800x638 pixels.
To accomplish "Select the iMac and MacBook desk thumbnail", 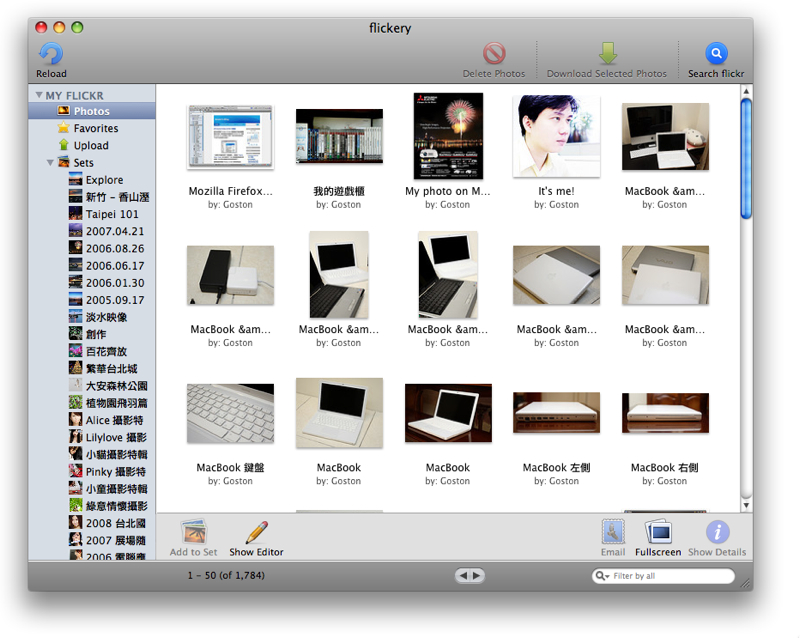I will [665, 136].
